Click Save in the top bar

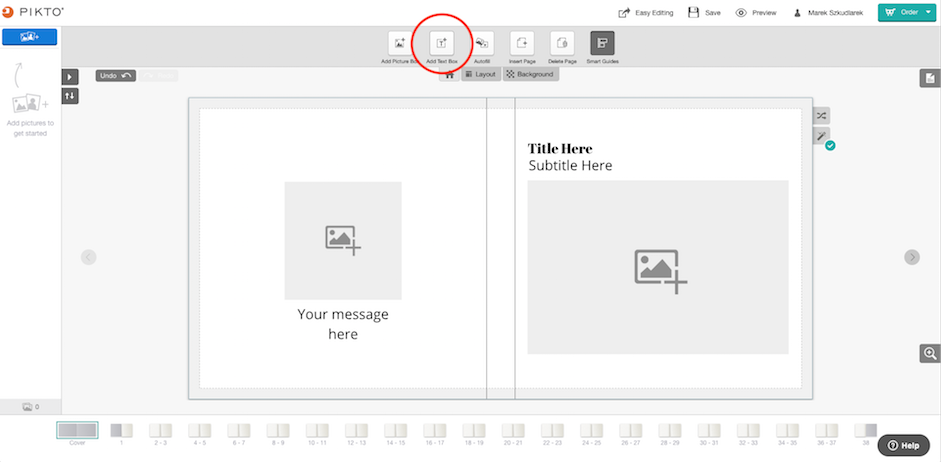click(705, 13)
